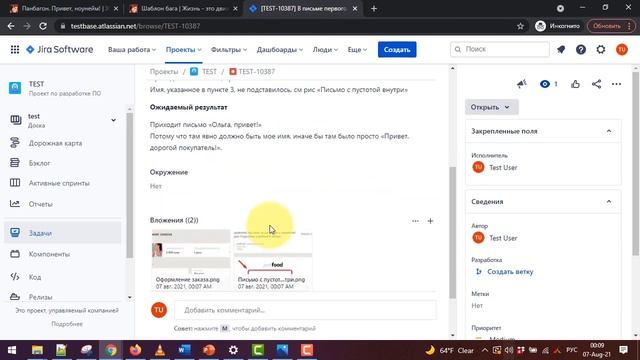Open Оформление заказа.png attachment thumbnail
The width and height of the screenshot is (640, 360).
pos(191,260)
